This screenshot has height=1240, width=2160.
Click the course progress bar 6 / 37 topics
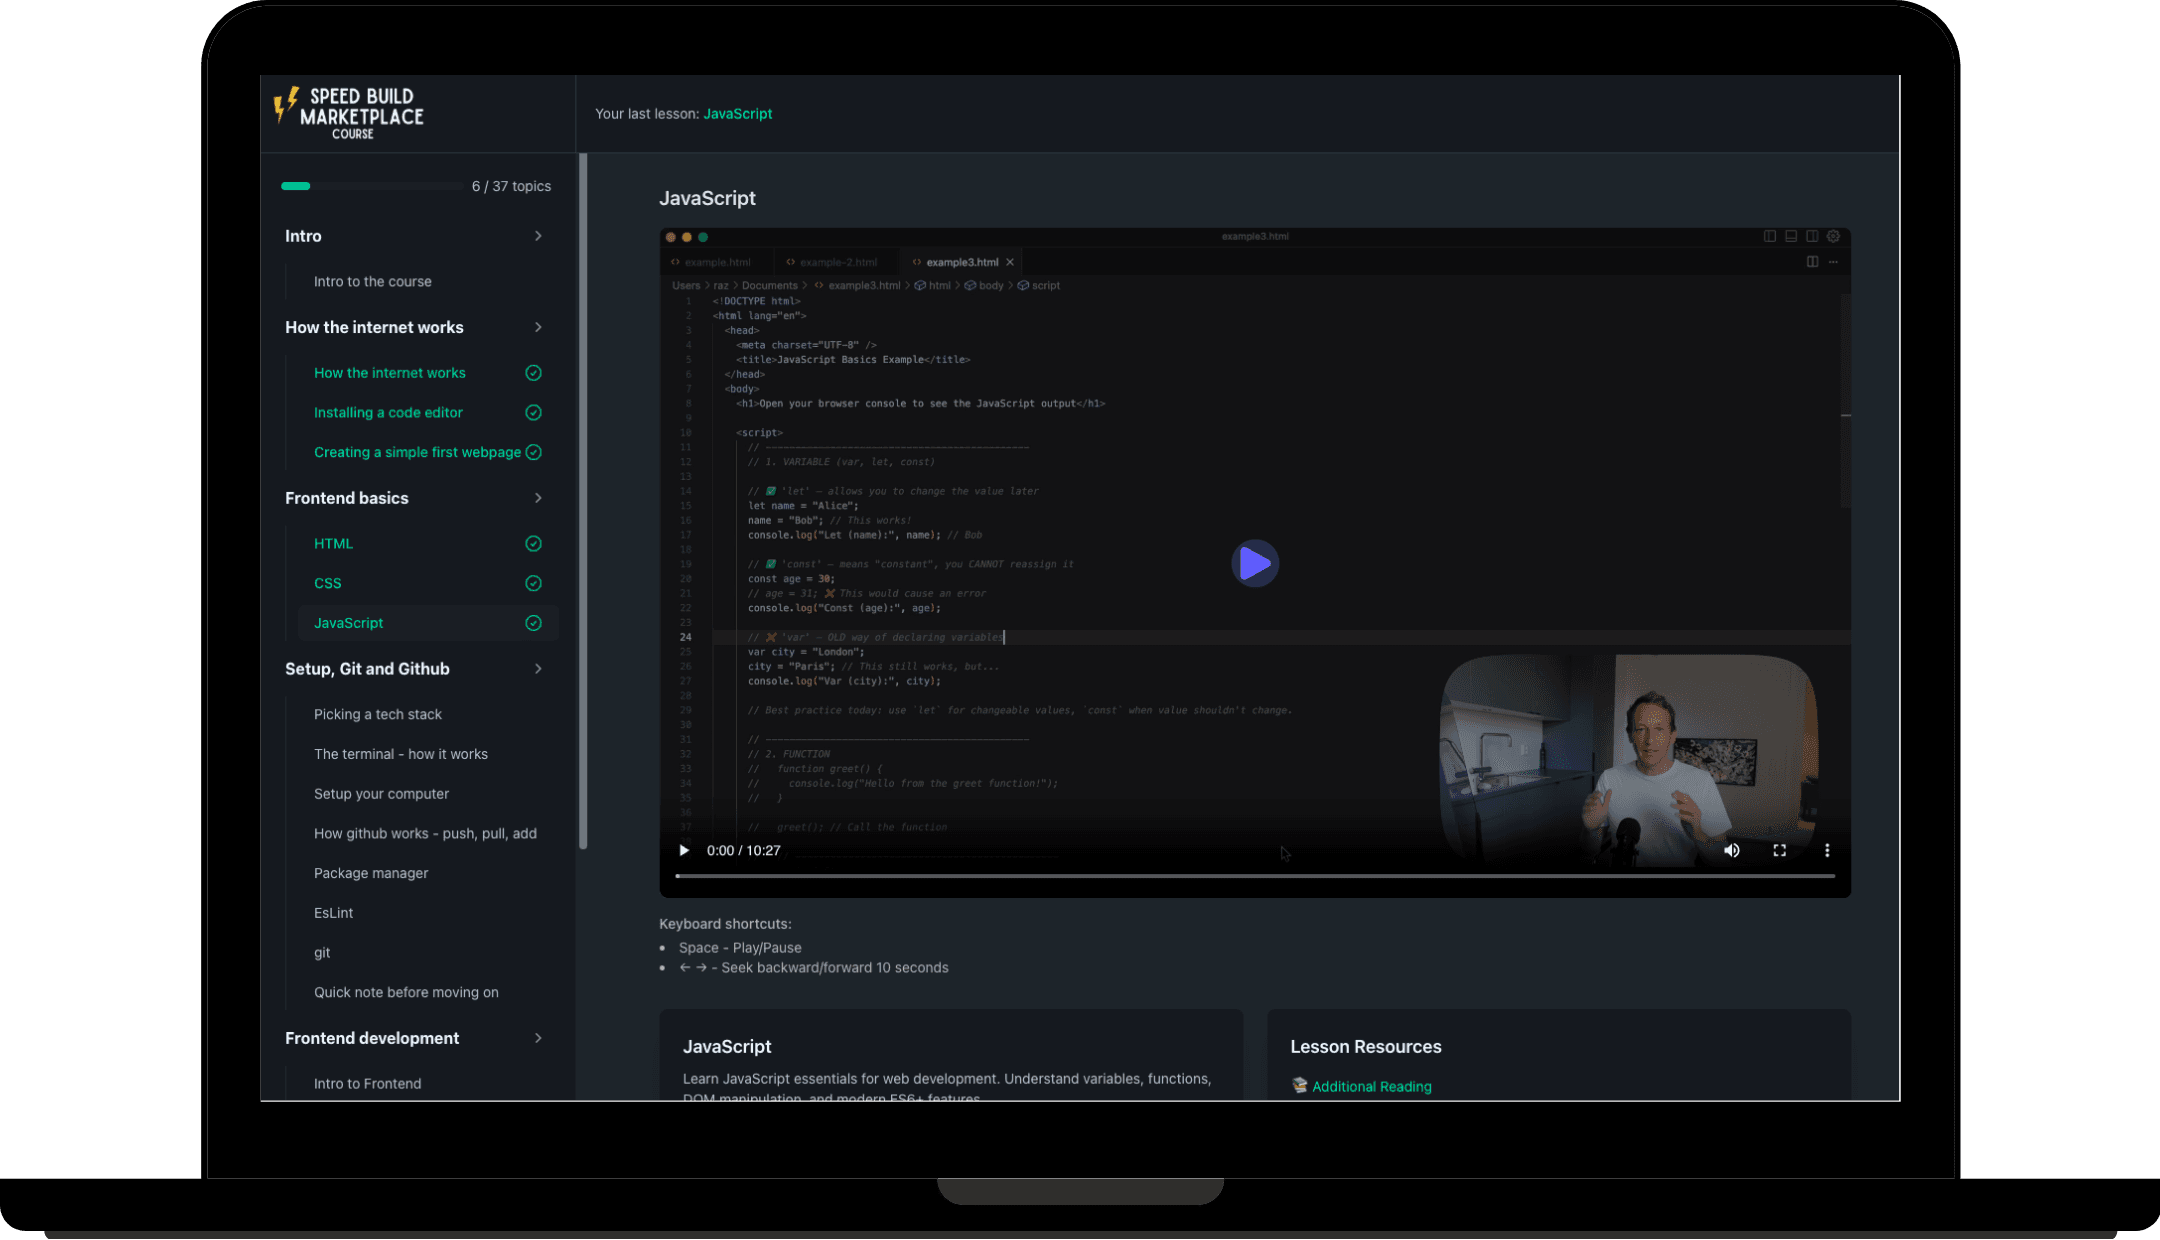pos(371,186)
